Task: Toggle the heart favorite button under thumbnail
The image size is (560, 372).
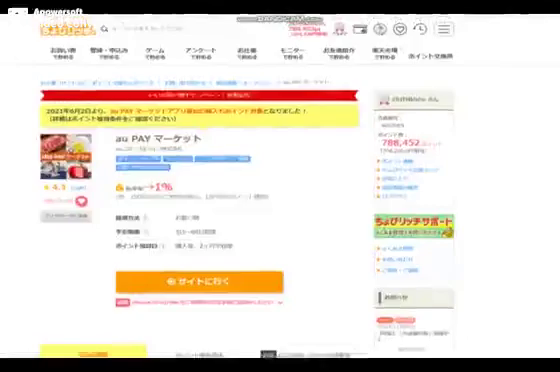Action: (x=81, y=201)
